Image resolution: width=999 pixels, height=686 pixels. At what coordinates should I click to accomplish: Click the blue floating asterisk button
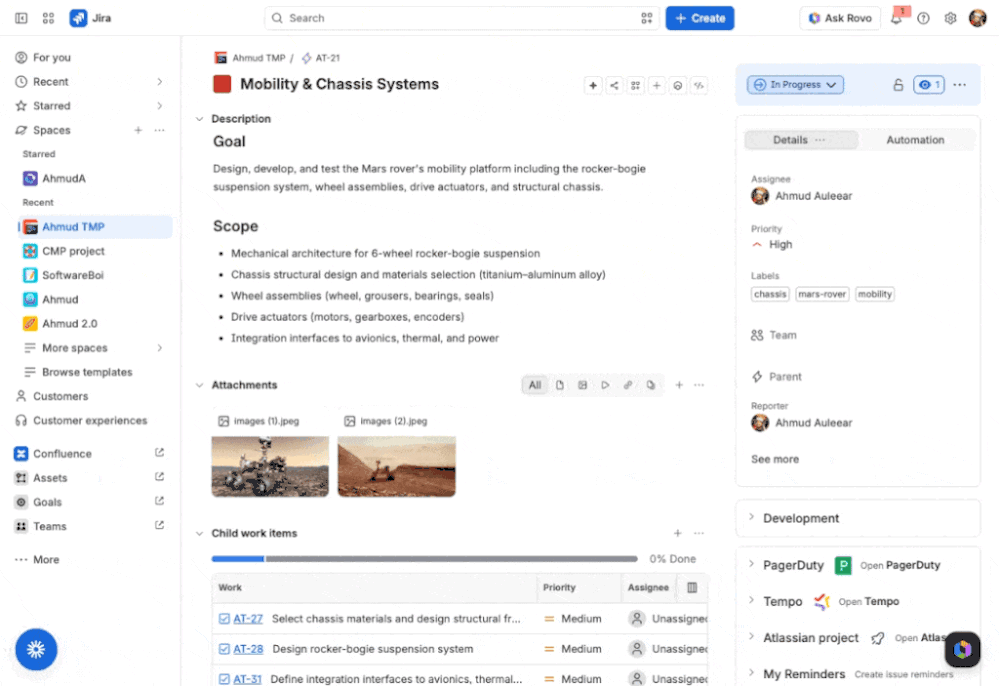pos(36,650)
